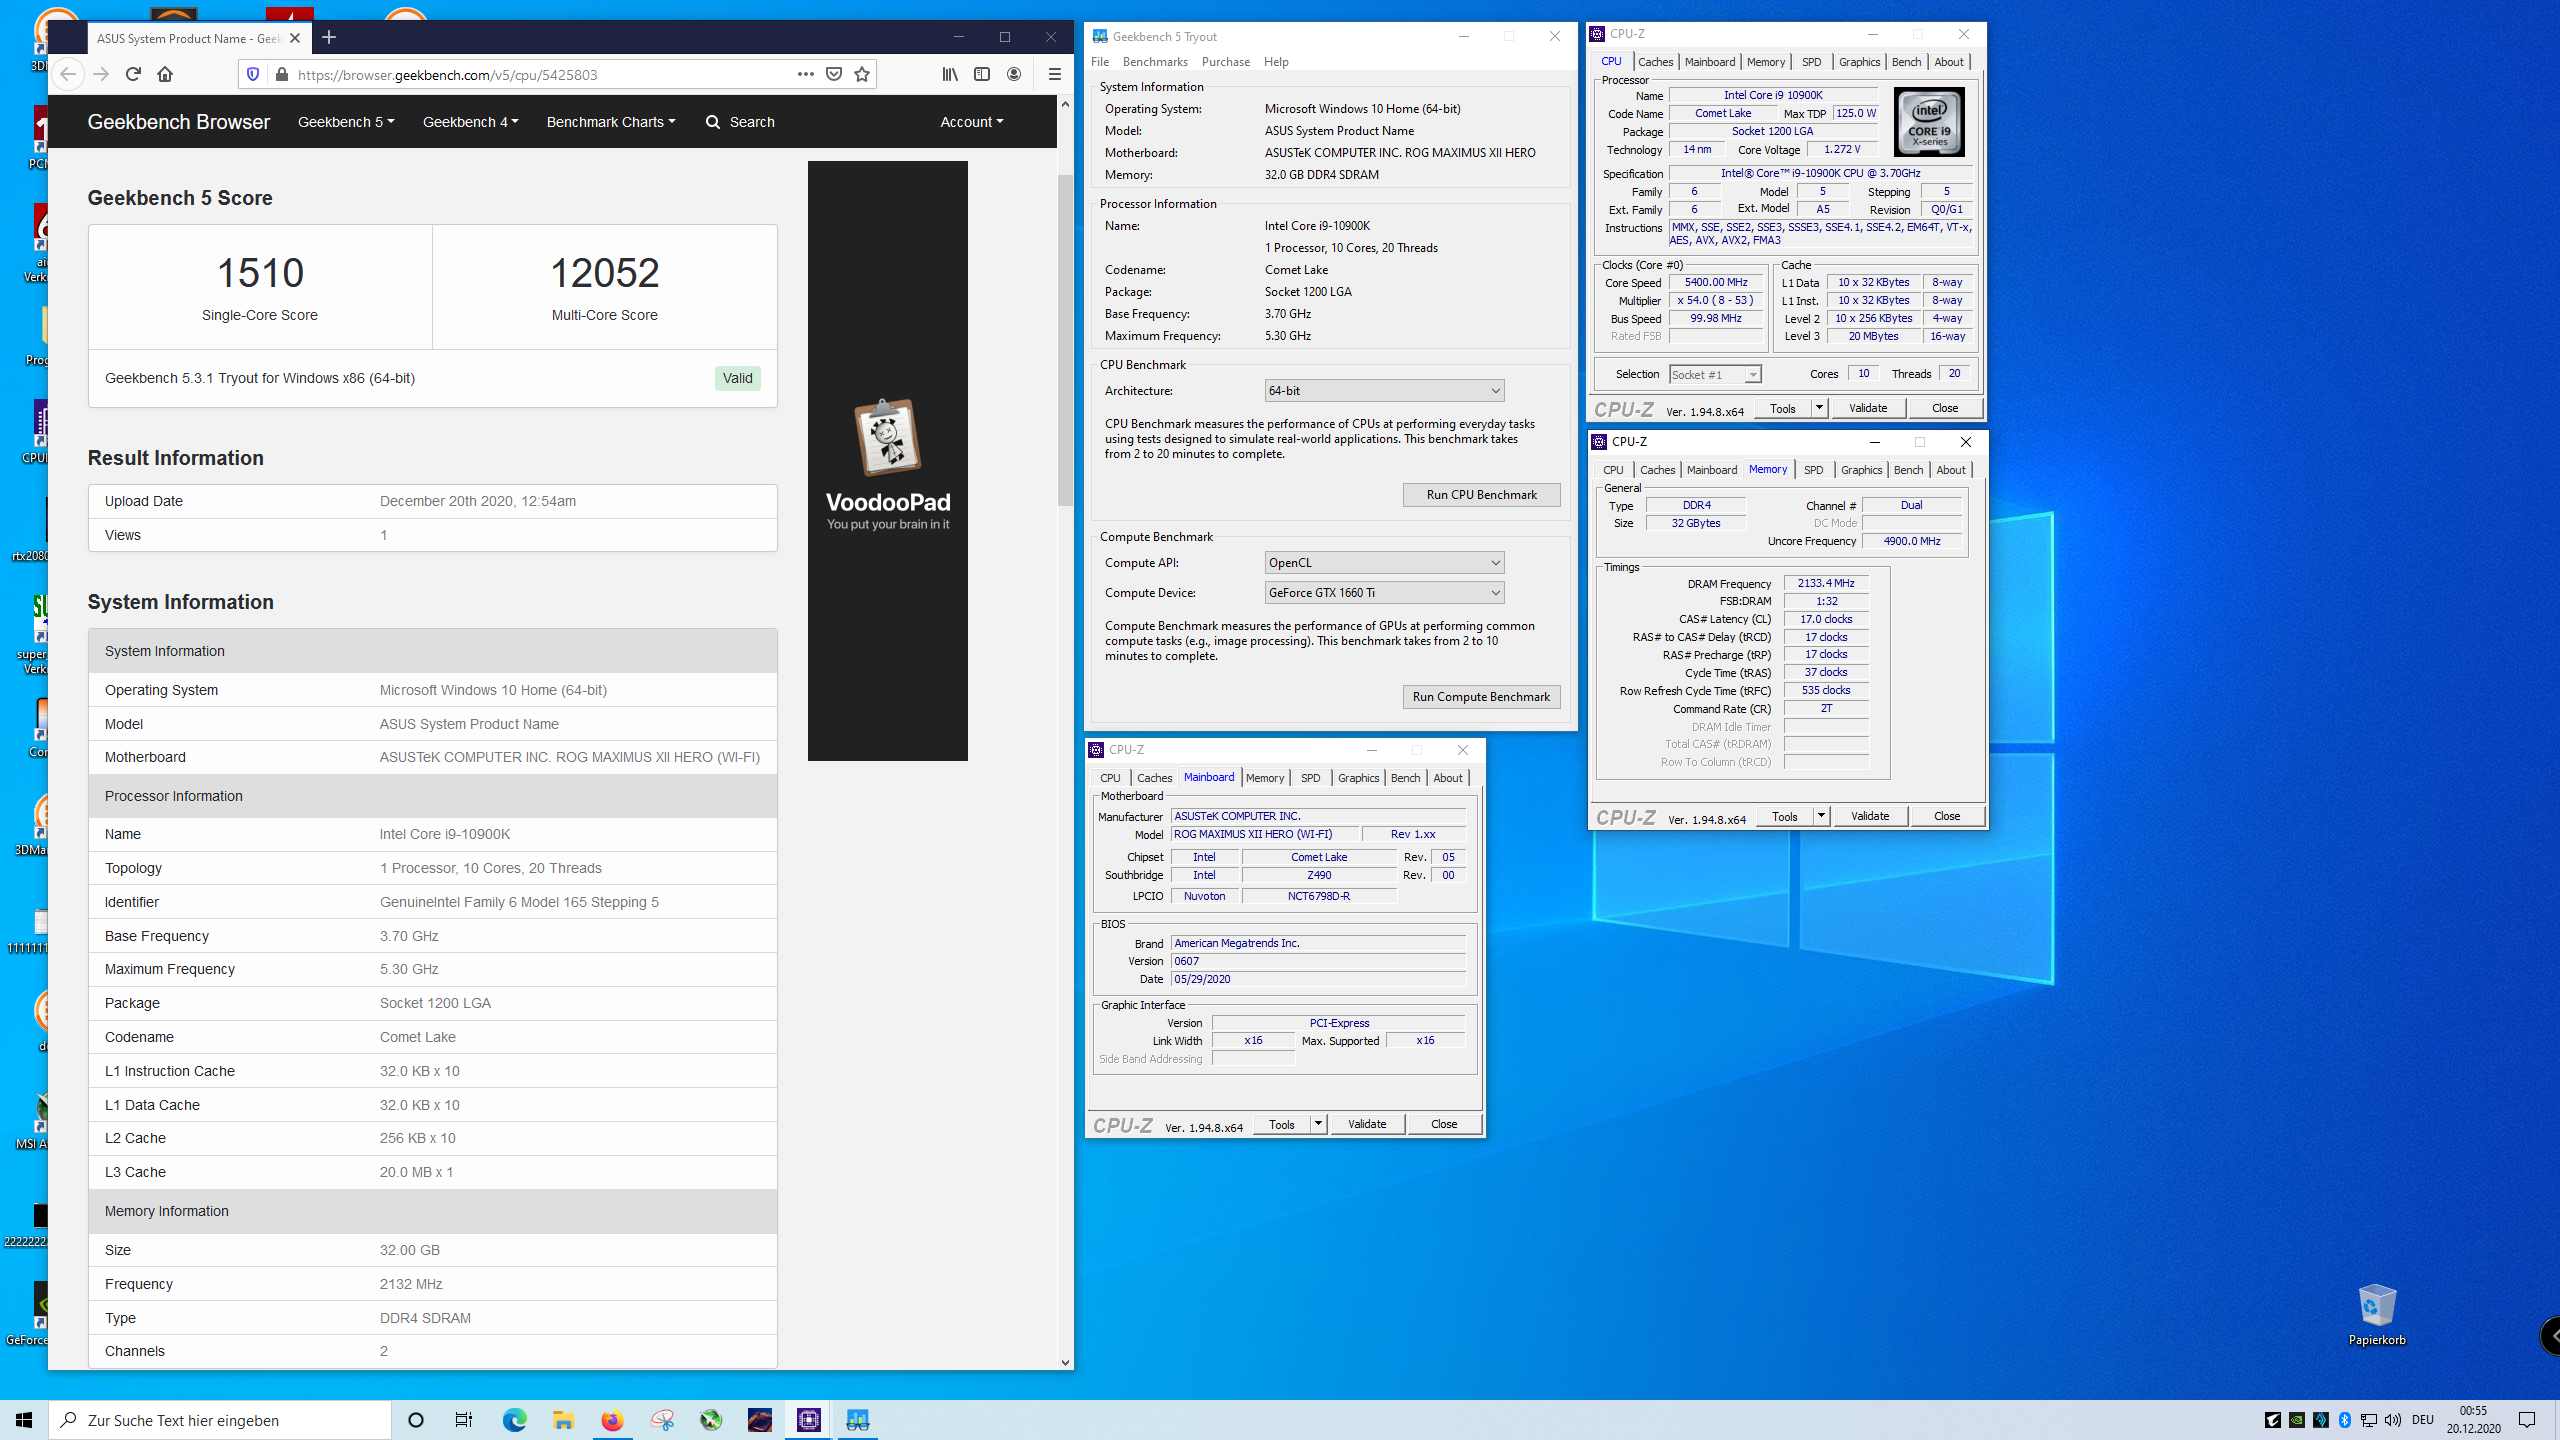Select Graphics tab in CPU-Z Mainboard window
This screenshot has height=1440, width=2560.
[1359, 778]
